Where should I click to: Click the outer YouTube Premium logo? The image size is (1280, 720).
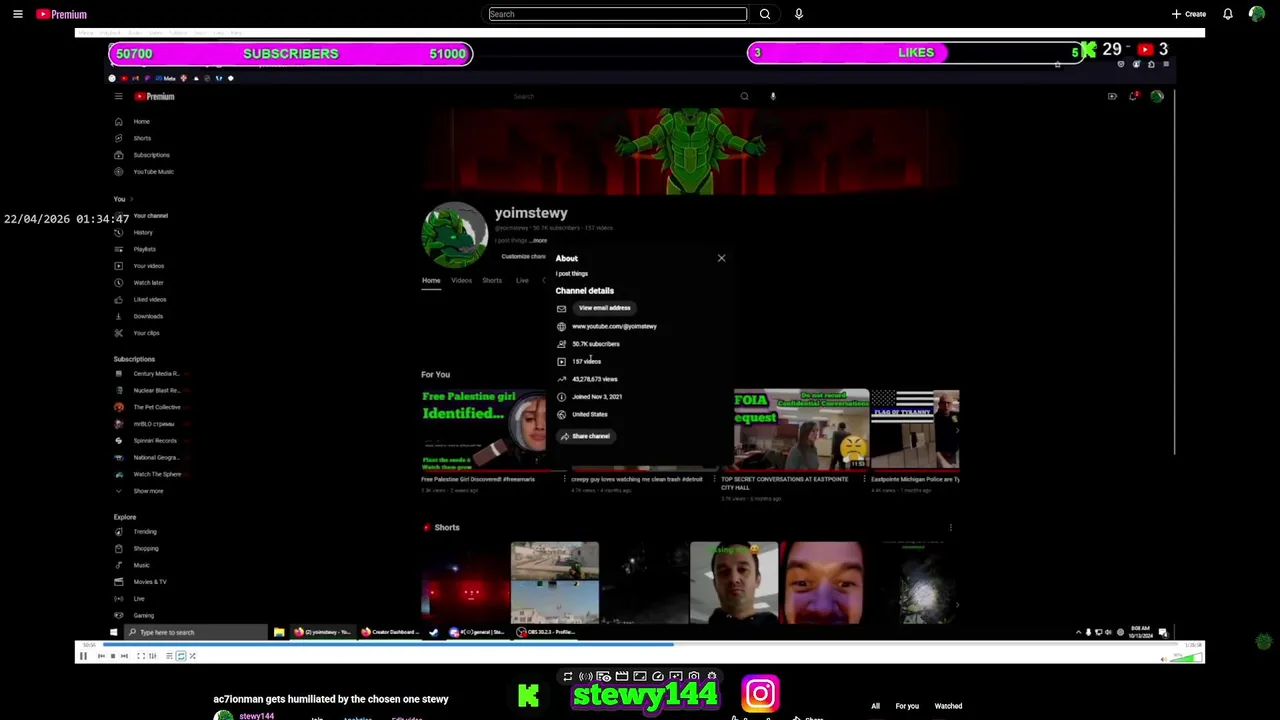coord(61,14)
